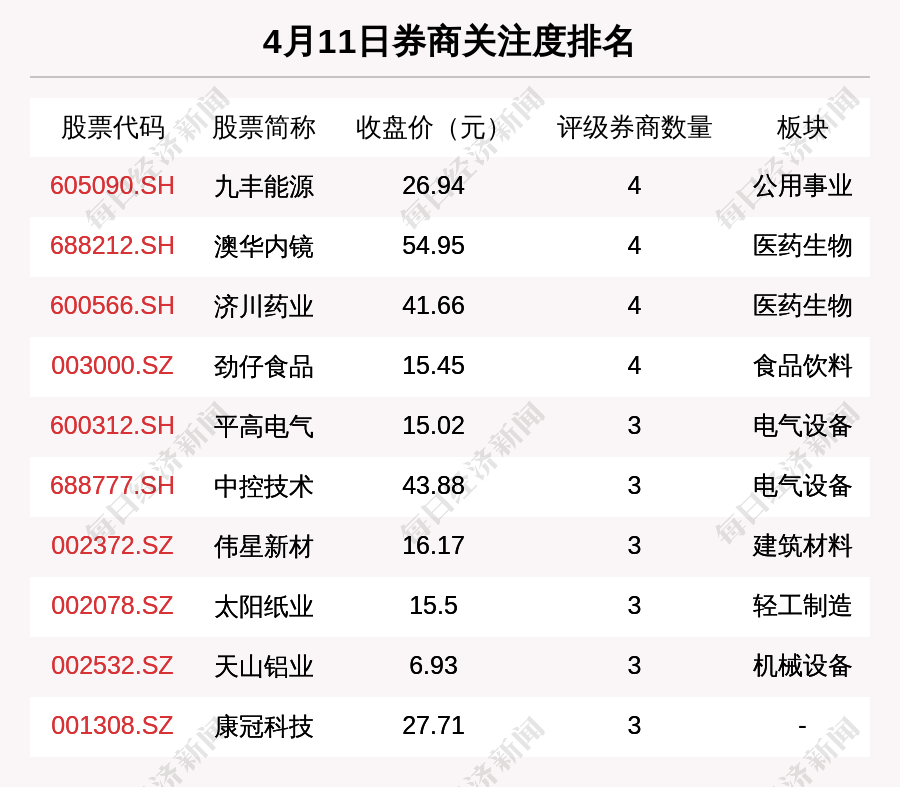Select closing price 27.71
The height and width of the screenshot is (787, 900).
(433, 726)
